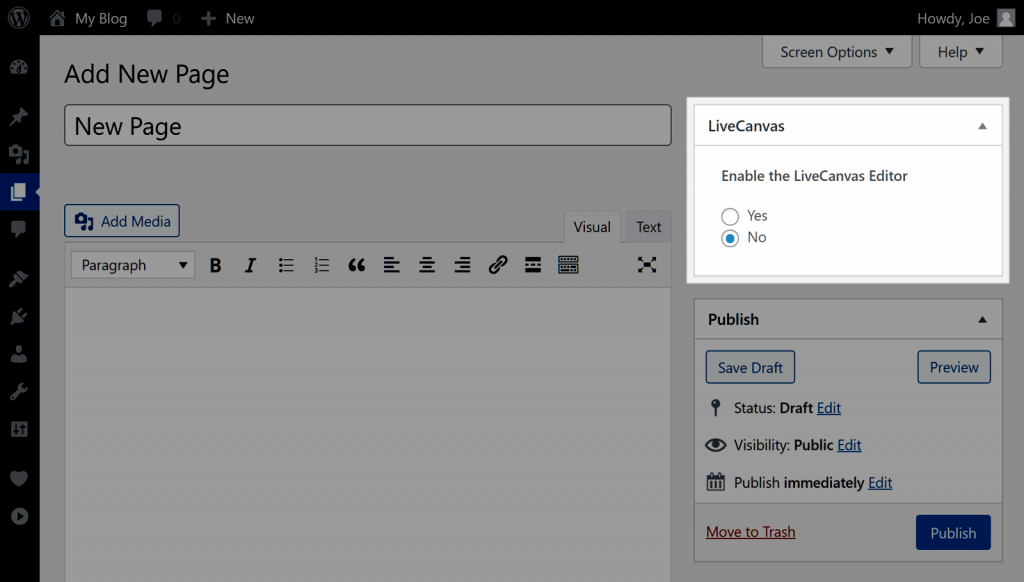Insert a link using the chain icon
Screen dimensions: 1024x582
498,264
